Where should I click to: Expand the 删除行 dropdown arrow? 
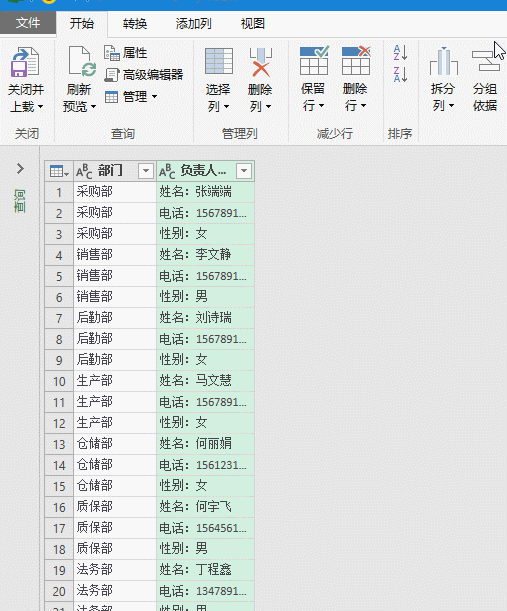(364, 105)
